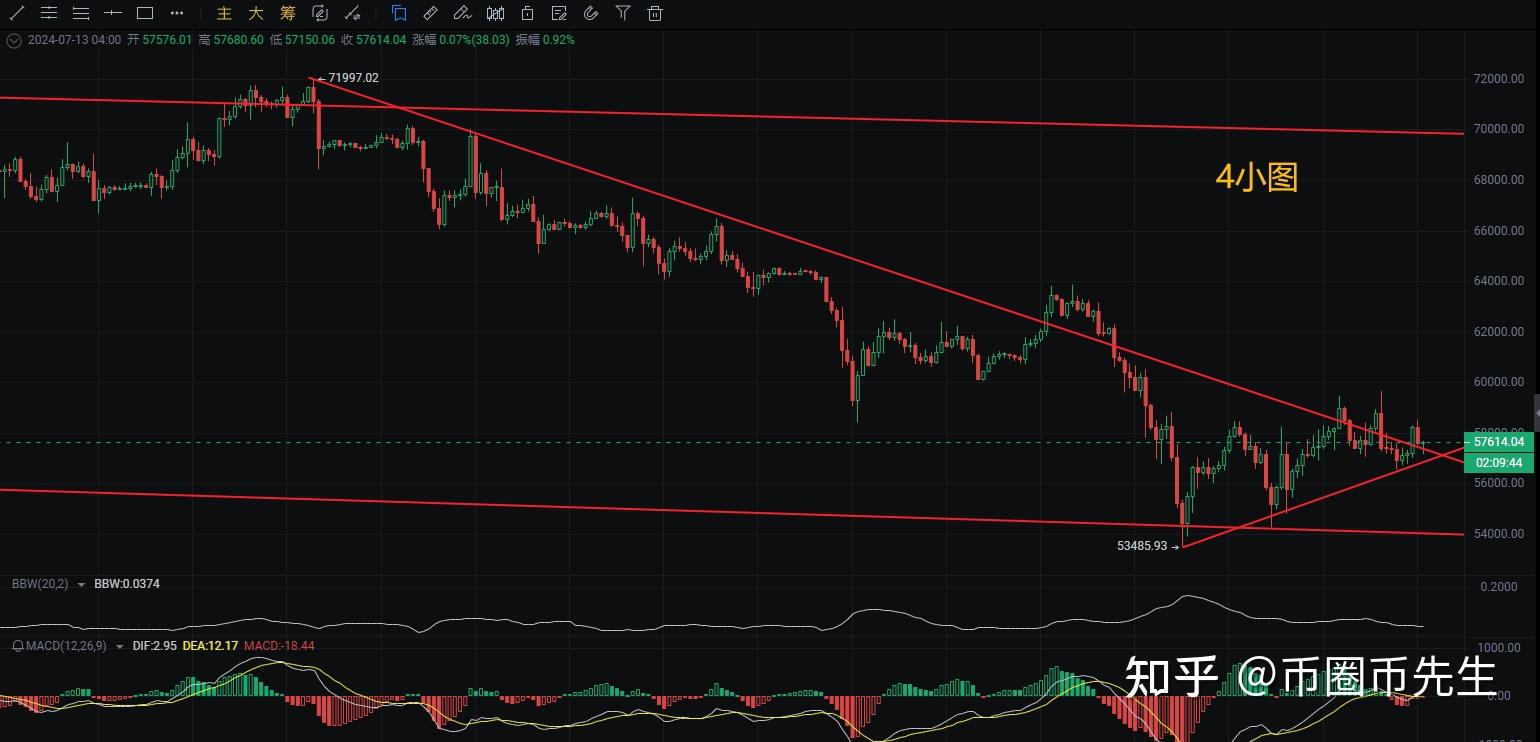This screenshot has height=742, width=1540.
Task: Click the MACD:-18.44 value label
Action: (279, 646)
